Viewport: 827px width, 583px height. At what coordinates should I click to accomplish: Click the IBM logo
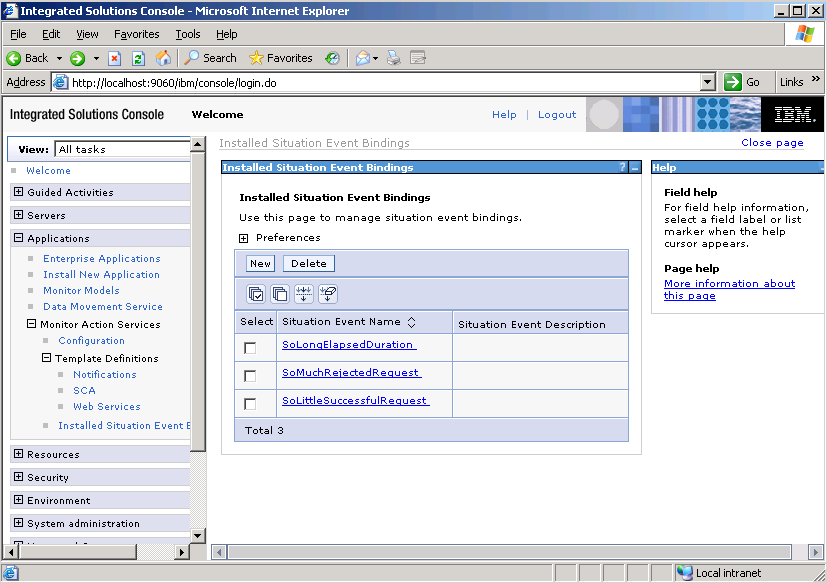click(x=794, y=114)
